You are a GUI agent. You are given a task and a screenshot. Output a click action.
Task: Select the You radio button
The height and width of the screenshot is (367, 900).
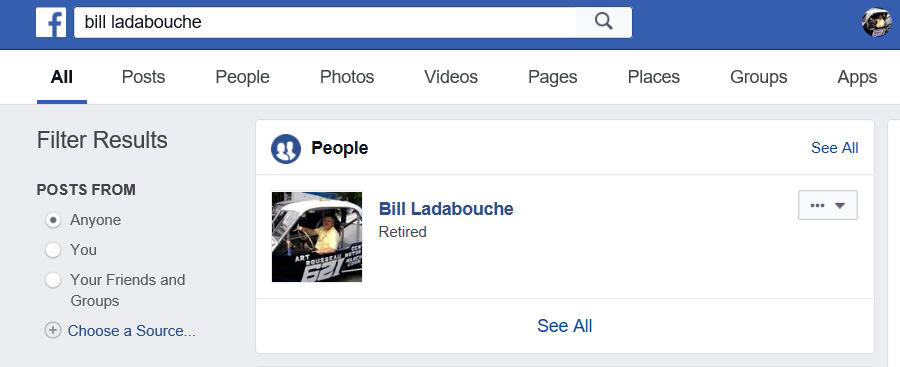click(53, 250)
